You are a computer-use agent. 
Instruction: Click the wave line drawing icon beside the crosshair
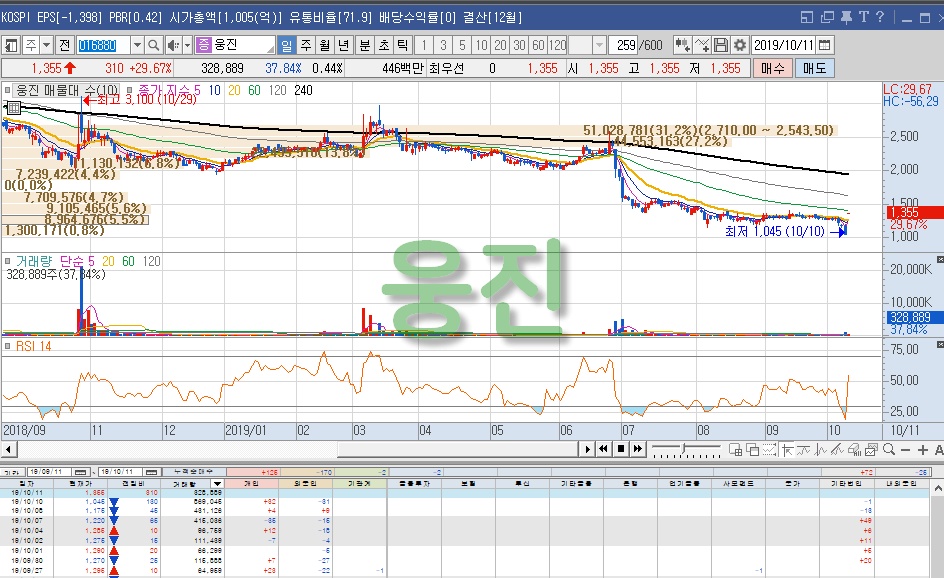[x=804, y=450]
